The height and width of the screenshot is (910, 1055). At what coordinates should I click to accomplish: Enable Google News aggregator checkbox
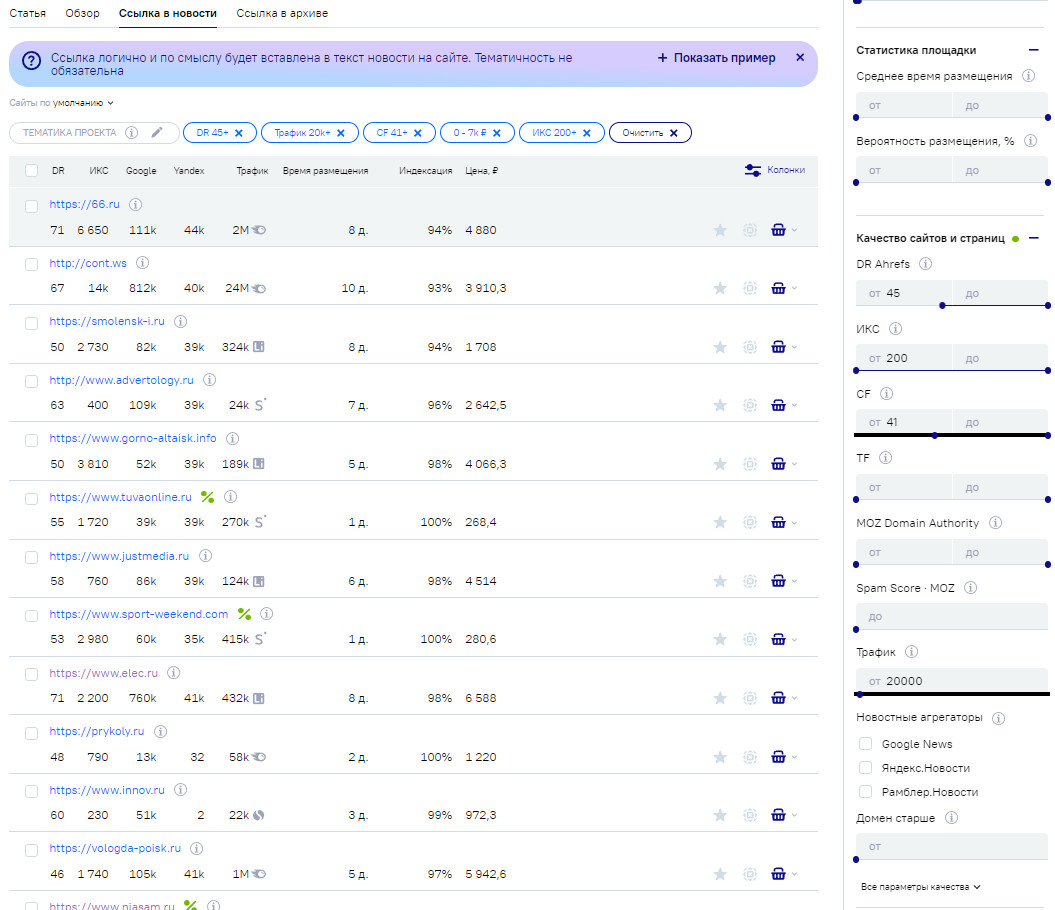pyautogui.click(x=866, y=744)
